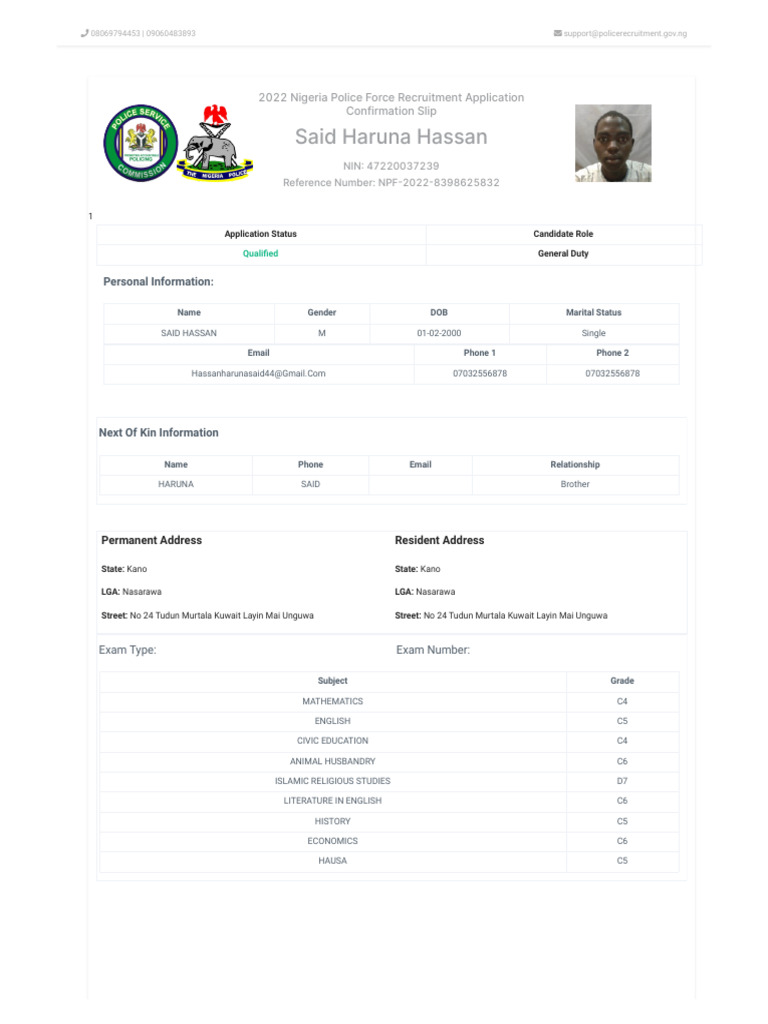Image resolution: width=768 pixels, height=1024 pixels.
Task: Click the Grade column header
Action: 622,680
